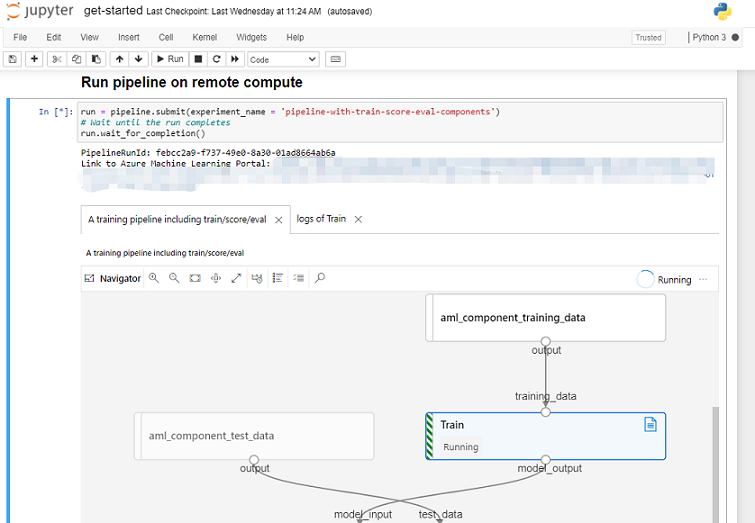Open the Cell menu
Screen dimensions: 755x523
click(166, 38)
